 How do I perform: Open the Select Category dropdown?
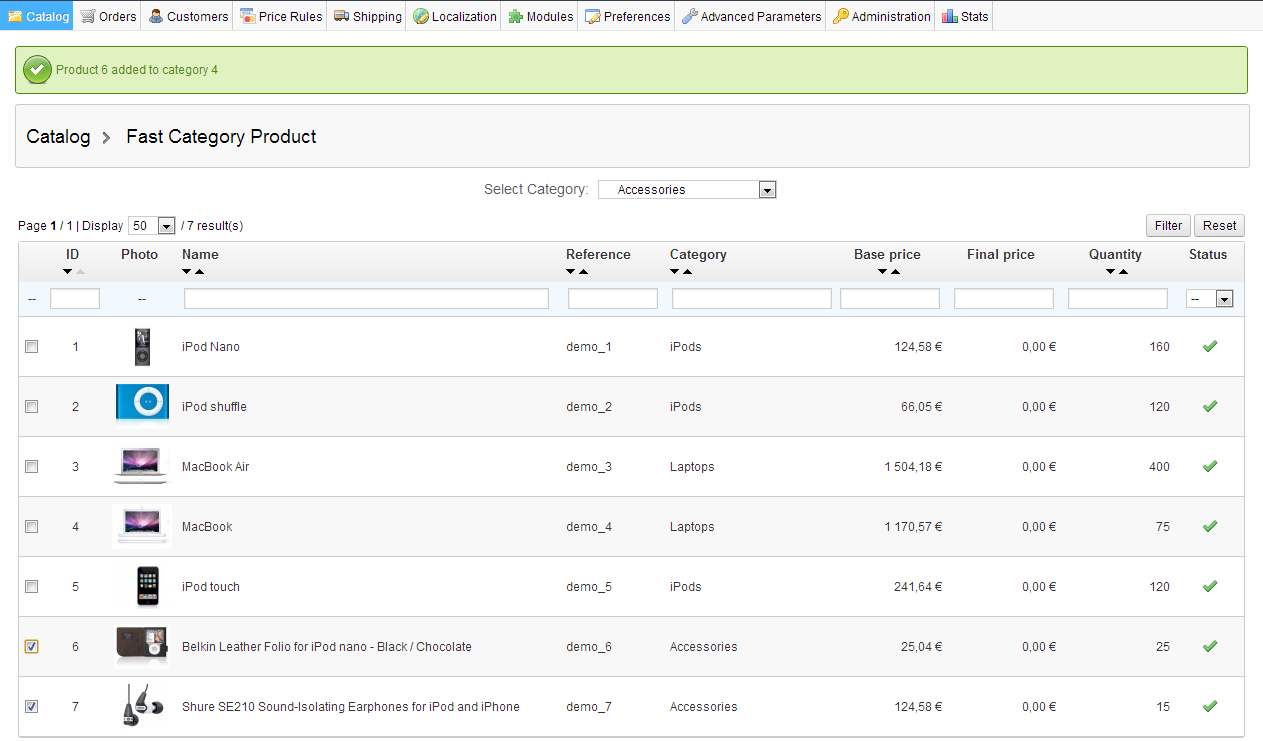pos(686,190)
